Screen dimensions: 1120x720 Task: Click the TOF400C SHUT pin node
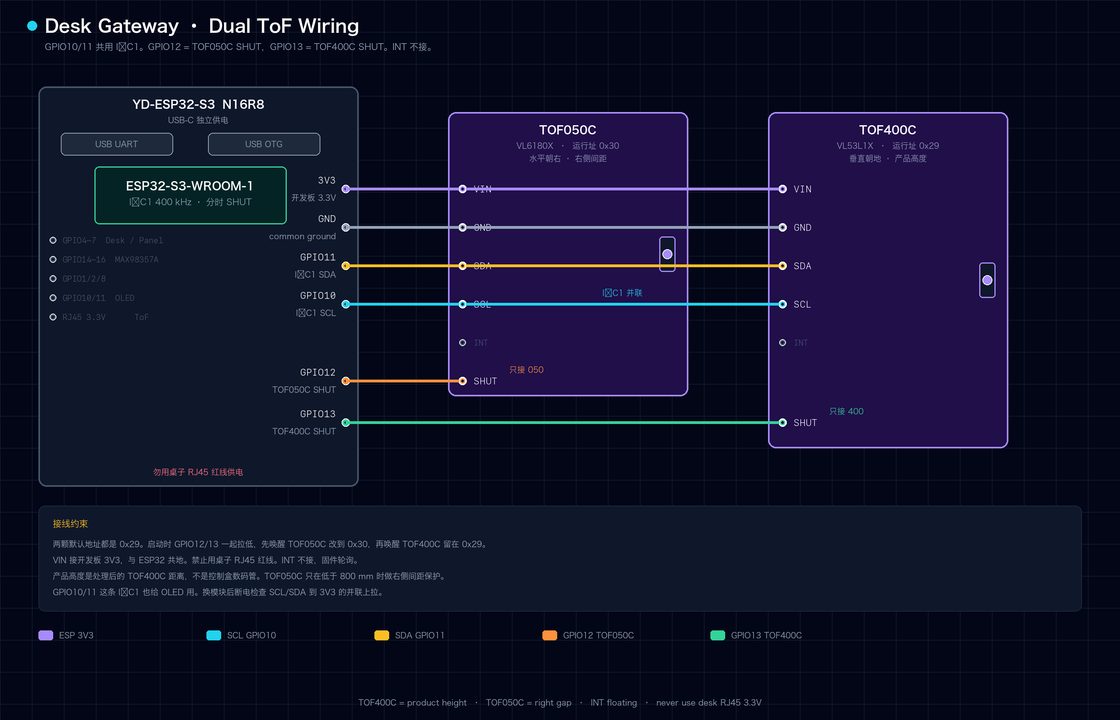point(783,423)
